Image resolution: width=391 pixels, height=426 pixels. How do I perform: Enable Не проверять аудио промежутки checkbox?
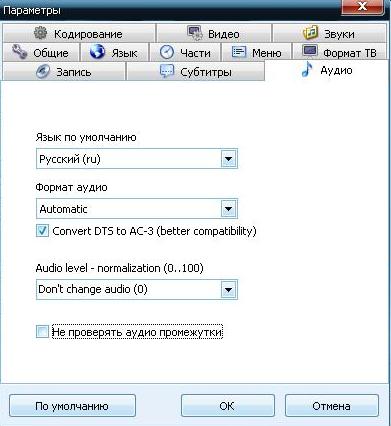pos(42,332)
